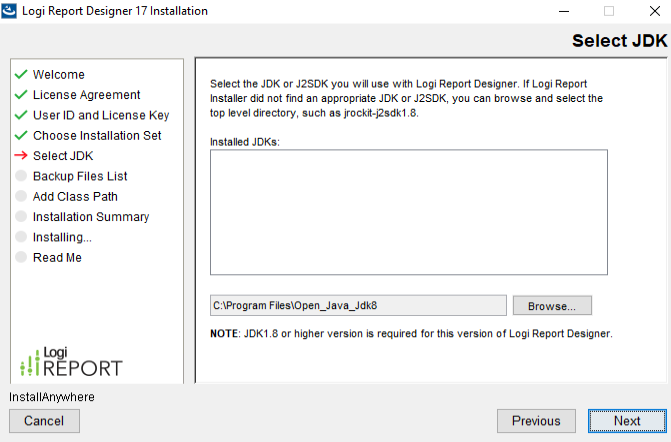This screenshot has width=671, height=442.
Task: Click the gray circle next to Read Me
Action: [20, 257]
